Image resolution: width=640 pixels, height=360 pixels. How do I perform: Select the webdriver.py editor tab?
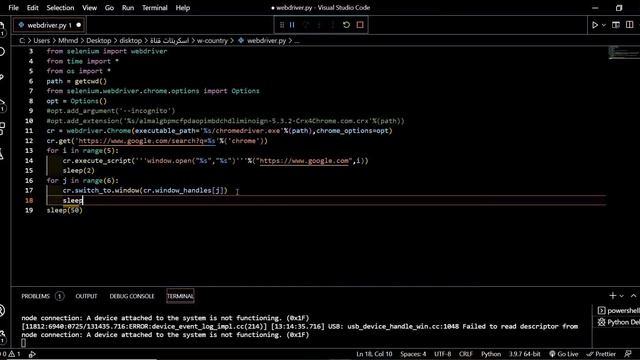pos(49,25)
